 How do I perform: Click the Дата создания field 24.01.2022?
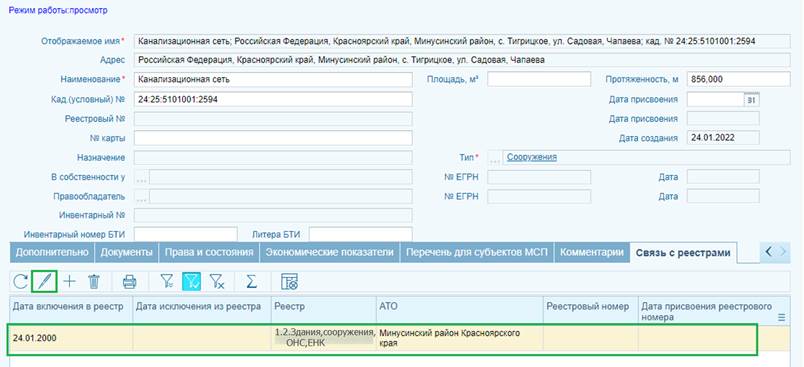tap(723, 138)
